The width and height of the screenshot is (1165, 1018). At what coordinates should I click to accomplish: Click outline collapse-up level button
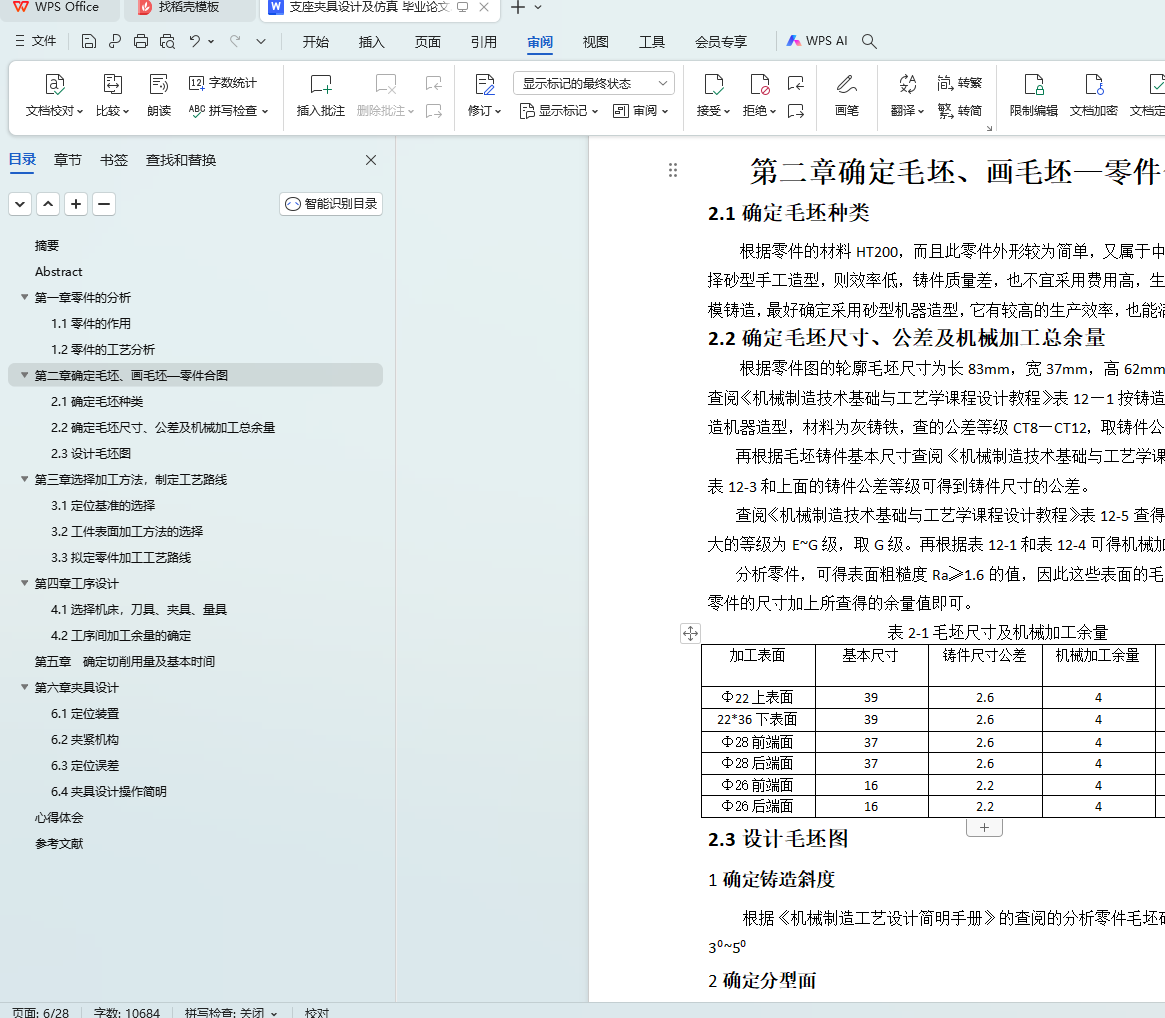(48, 204)
